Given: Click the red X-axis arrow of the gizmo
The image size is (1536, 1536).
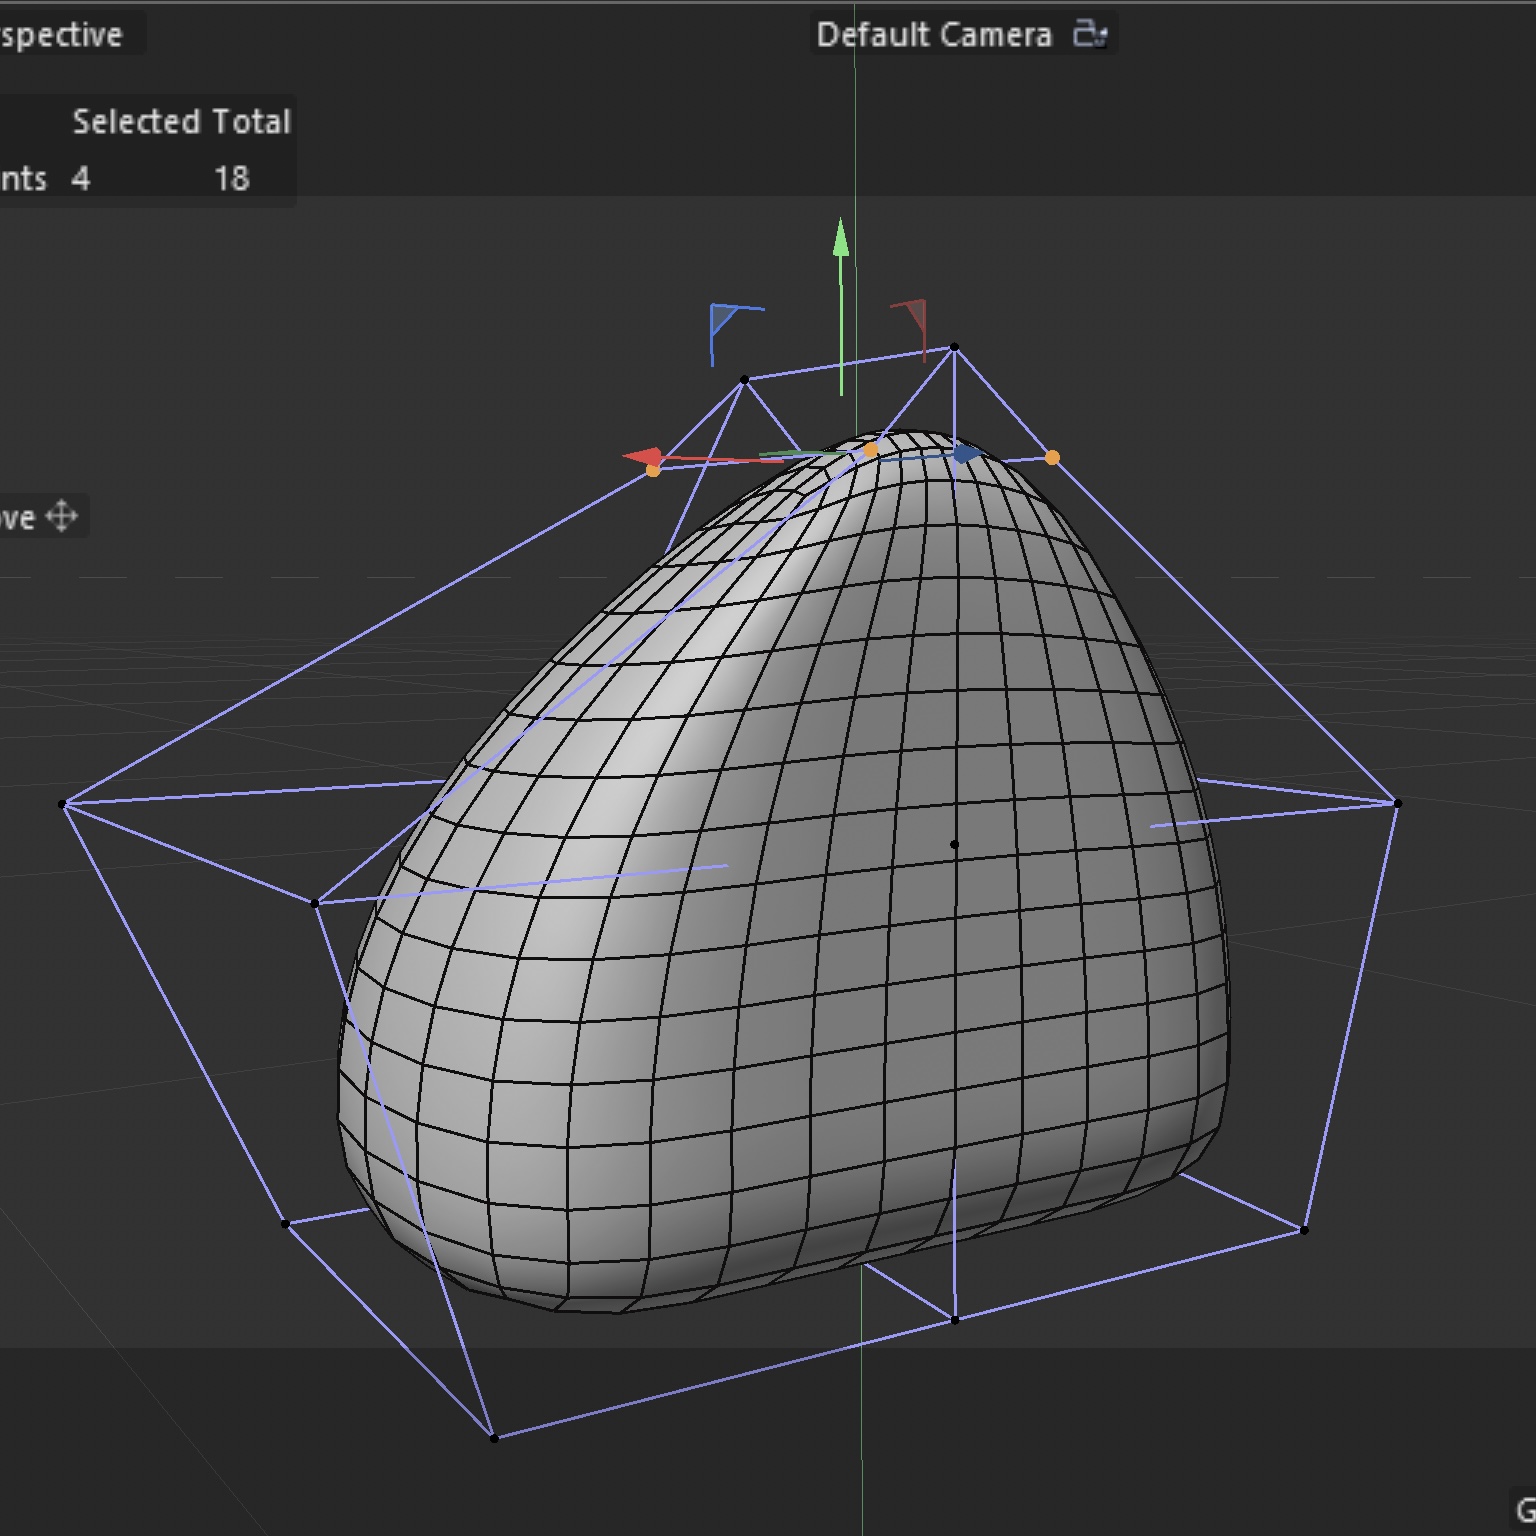Looking at the screenshot, I should pos(643,456).
